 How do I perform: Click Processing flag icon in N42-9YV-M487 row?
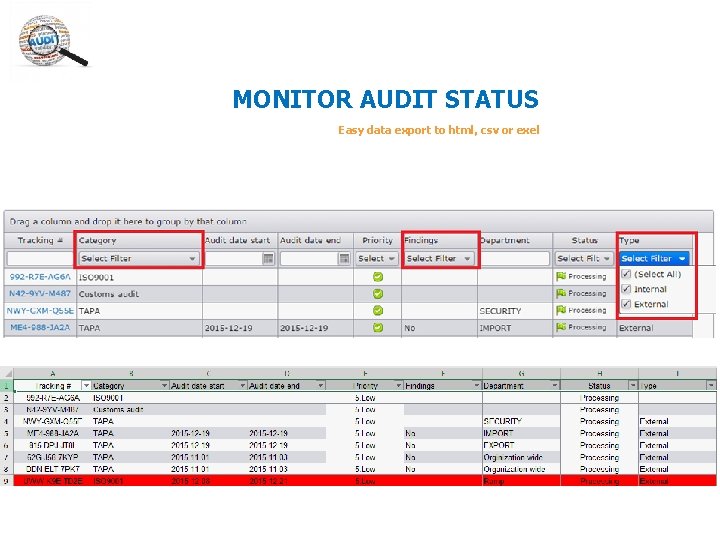(x=561, y=293)
